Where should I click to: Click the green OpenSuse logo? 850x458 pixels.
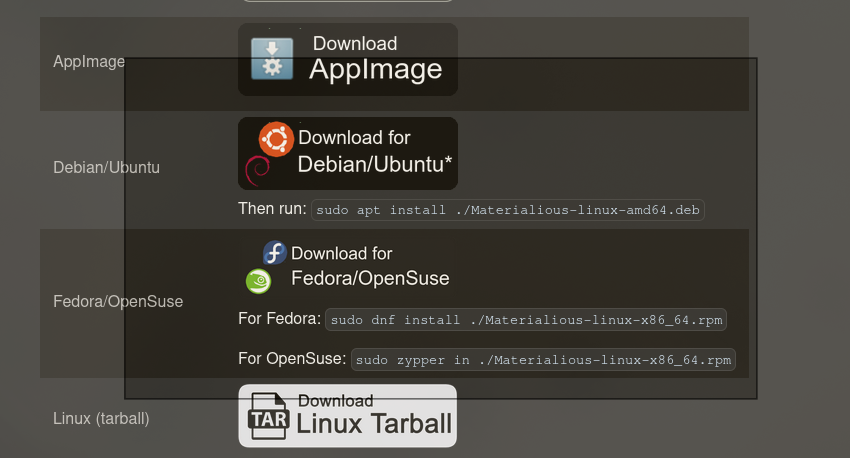[258, 281]
